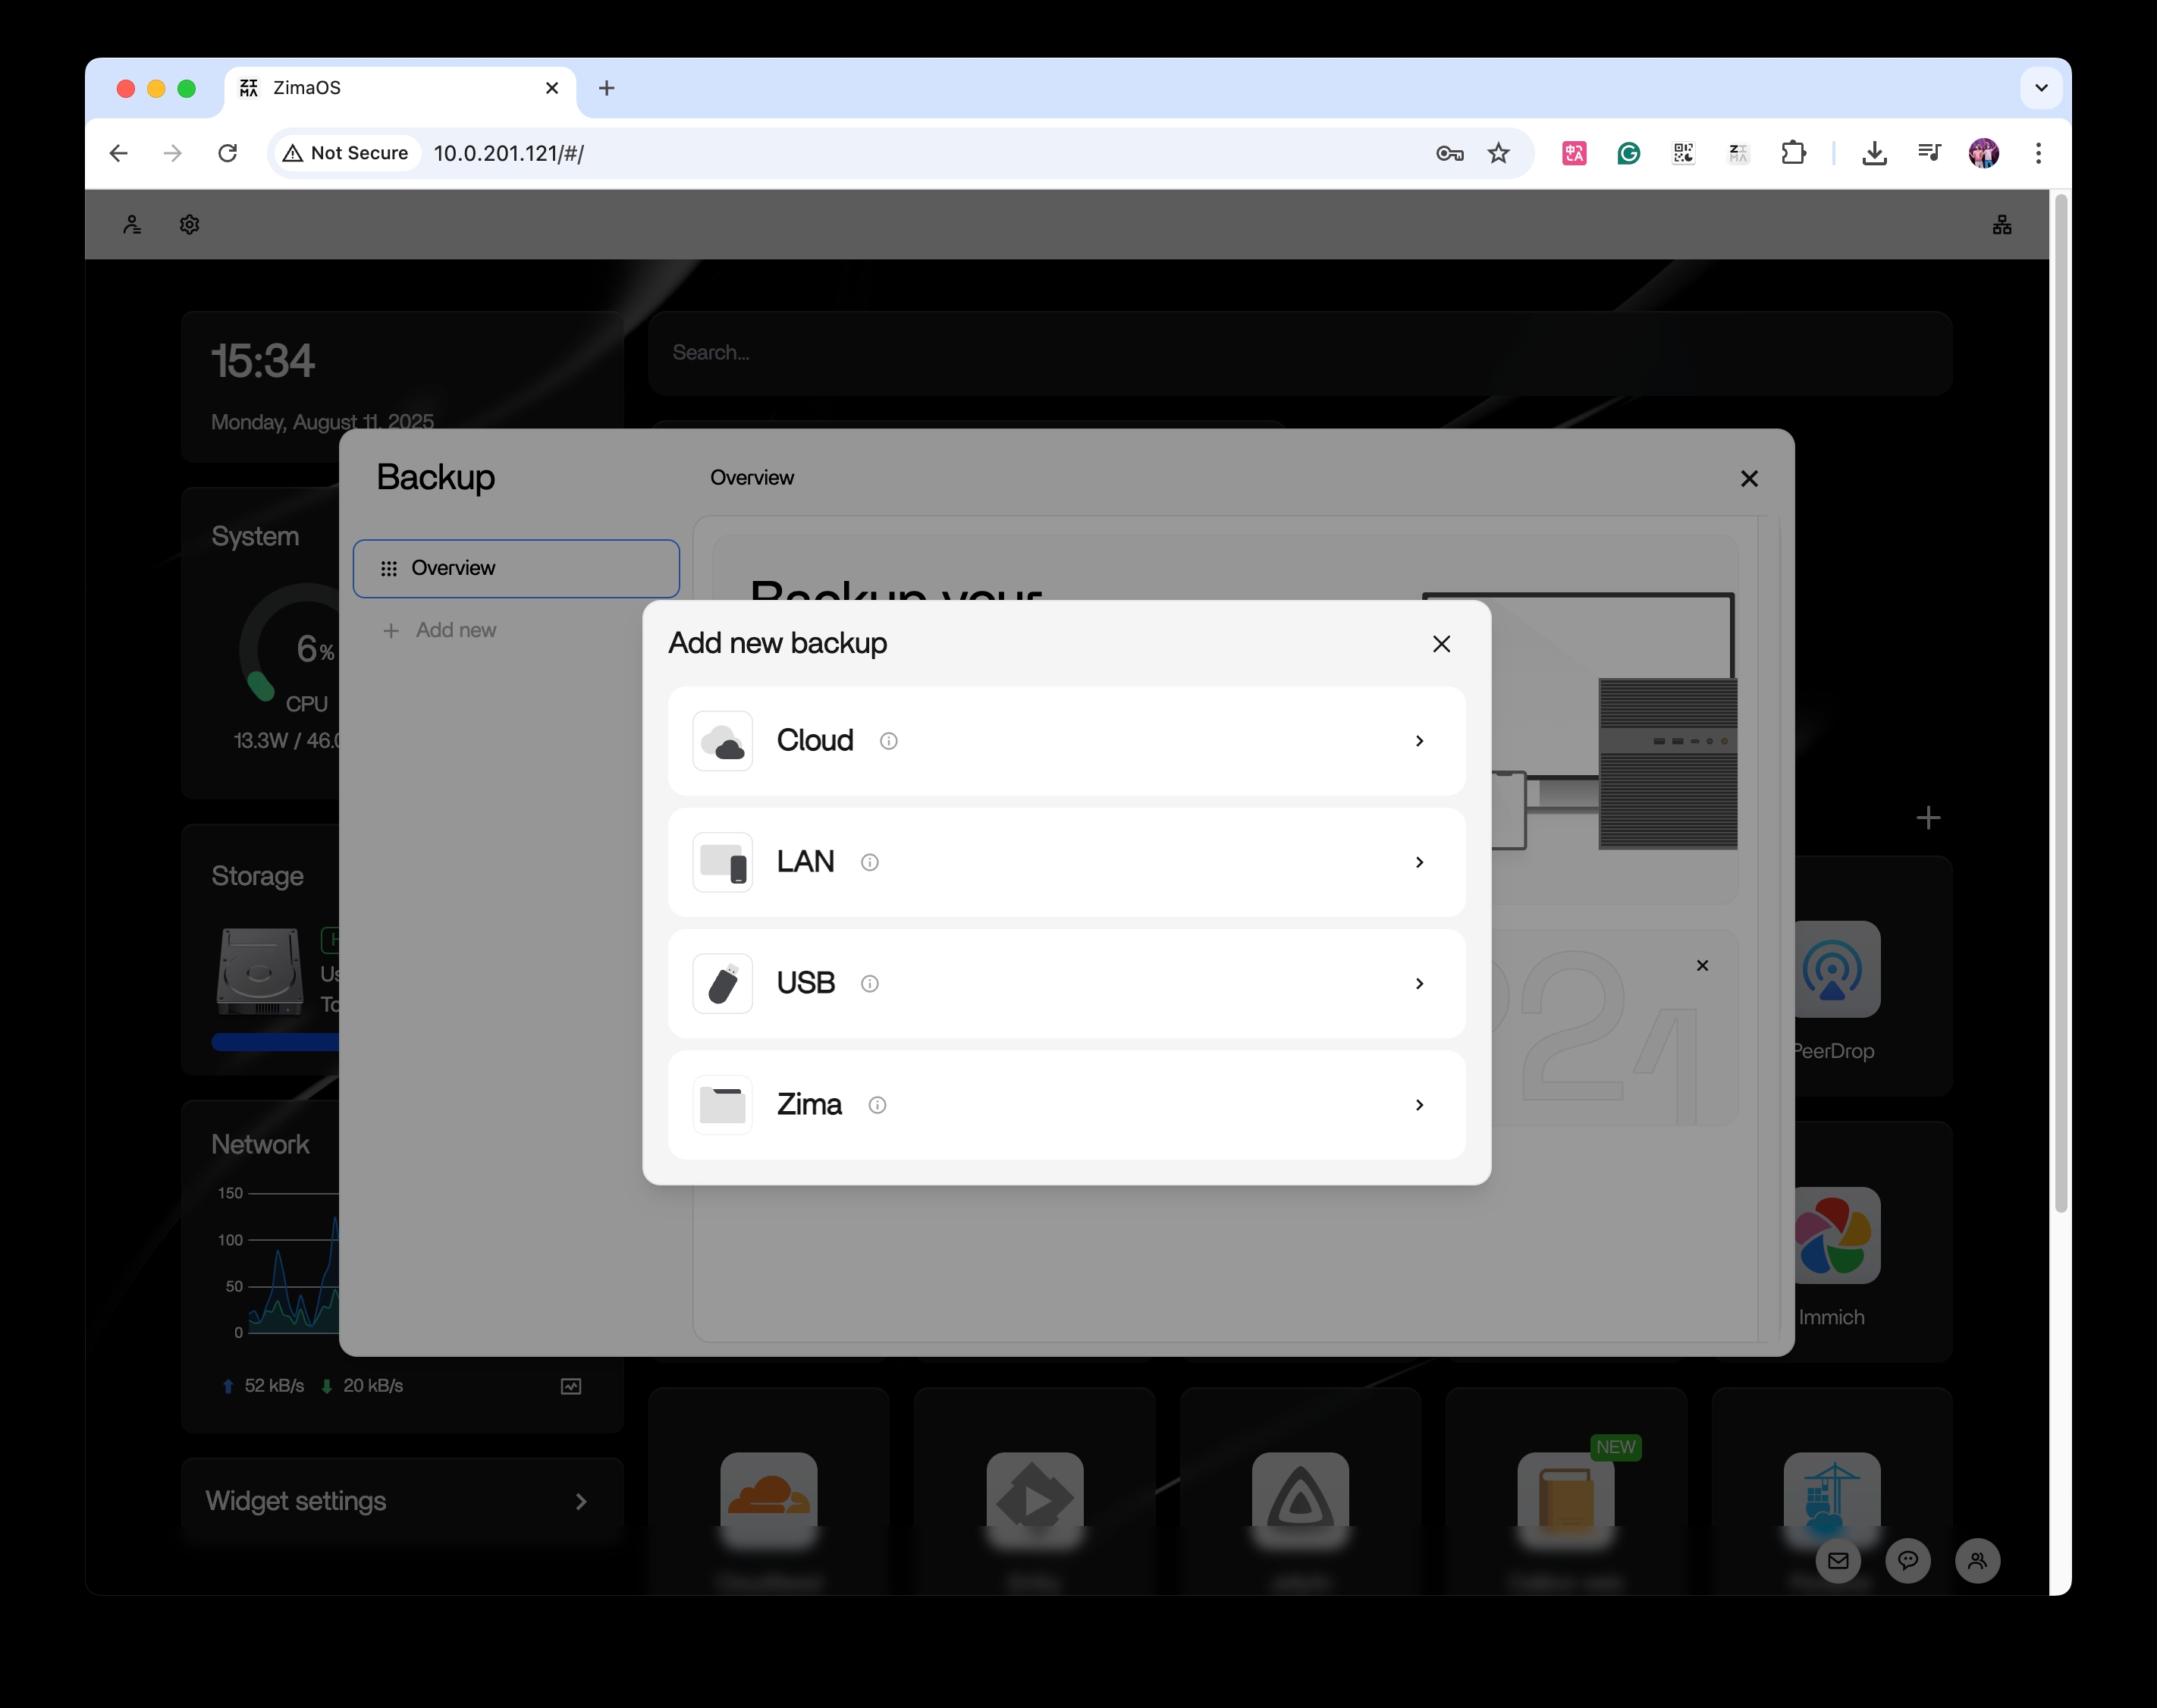Image resolution: width=2157 pixels, height=1708 pixels.
Task: Close the Backup window
Action: 1749,479
